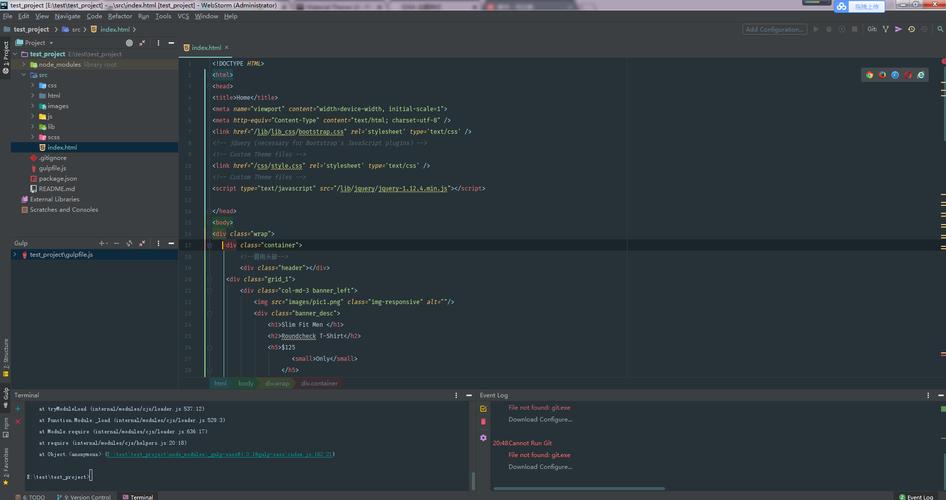Open the Tools menu
The height and width of the screenshot is (500, 946).
click(163, 16)
